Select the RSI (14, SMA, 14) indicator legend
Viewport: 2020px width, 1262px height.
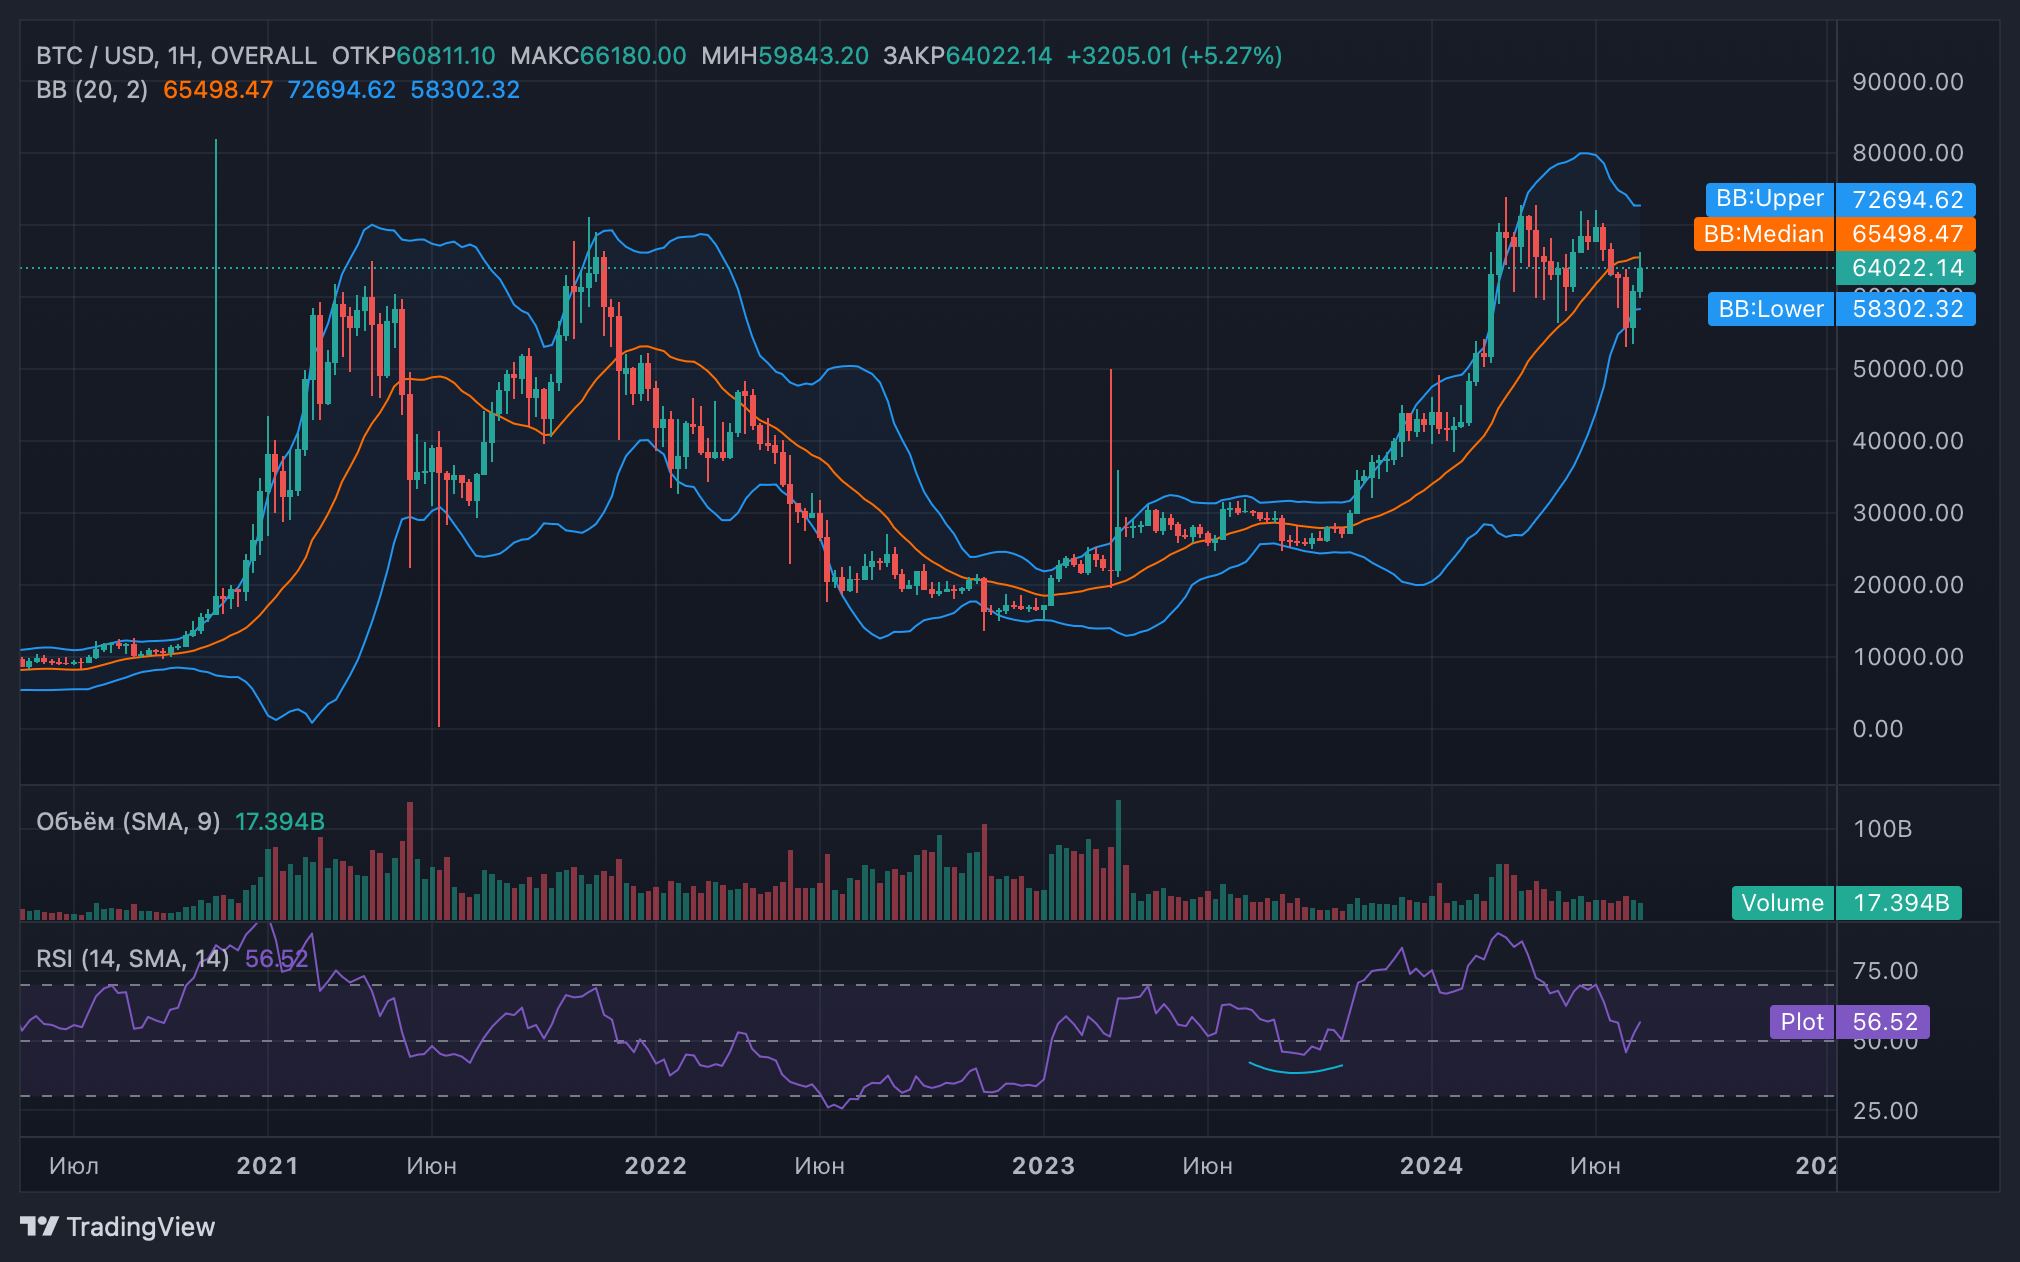point(133,959)
